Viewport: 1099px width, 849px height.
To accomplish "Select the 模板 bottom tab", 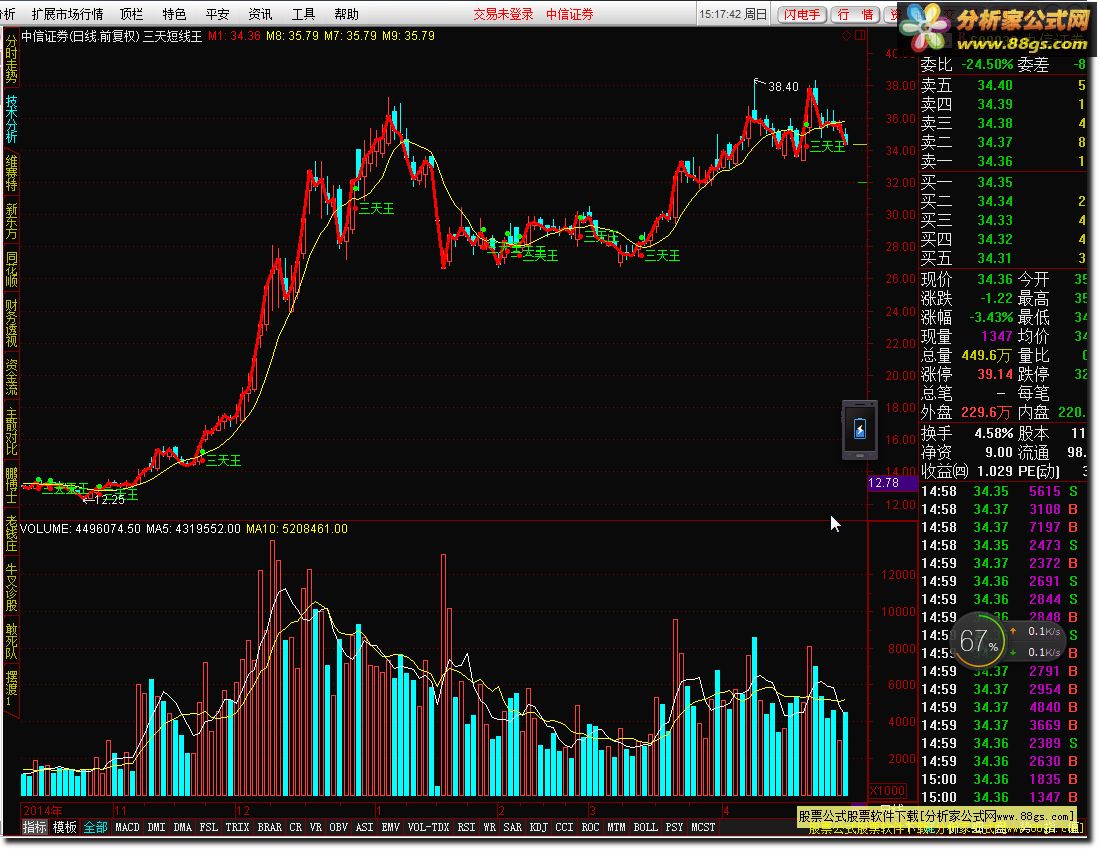I will [x=64, y=827].
